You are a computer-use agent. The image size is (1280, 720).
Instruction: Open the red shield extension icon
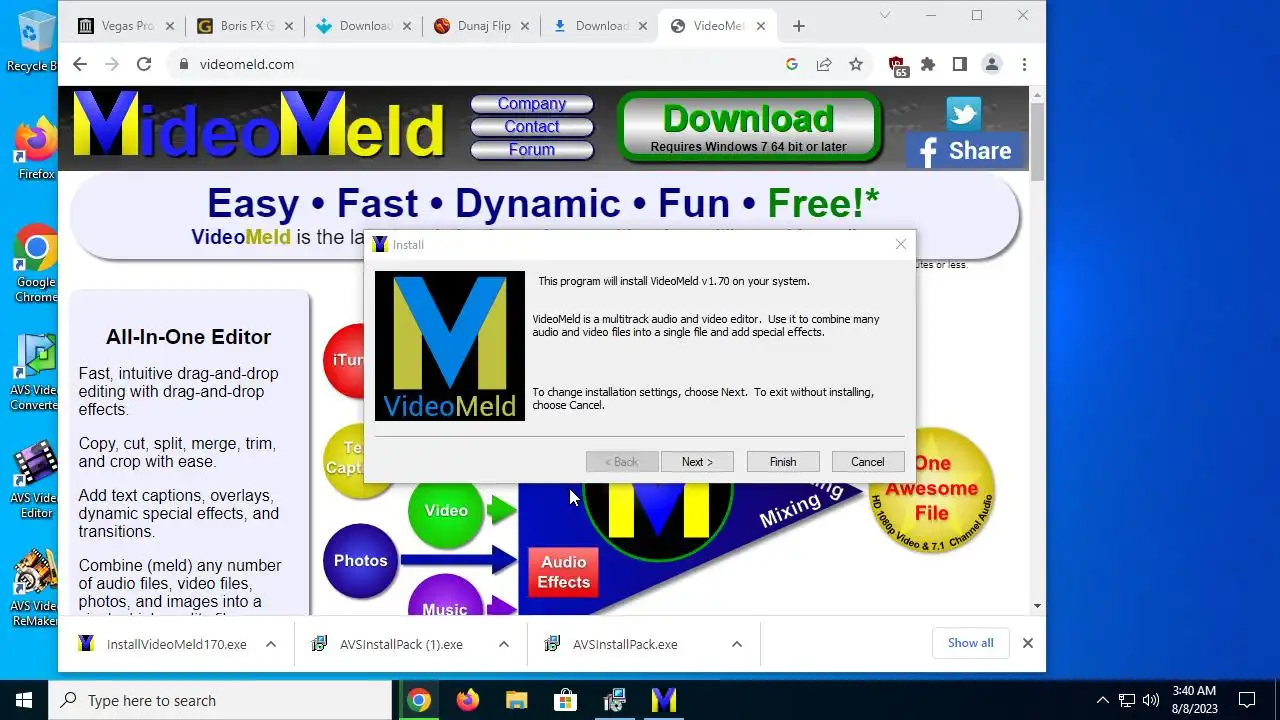pos(897,65)
